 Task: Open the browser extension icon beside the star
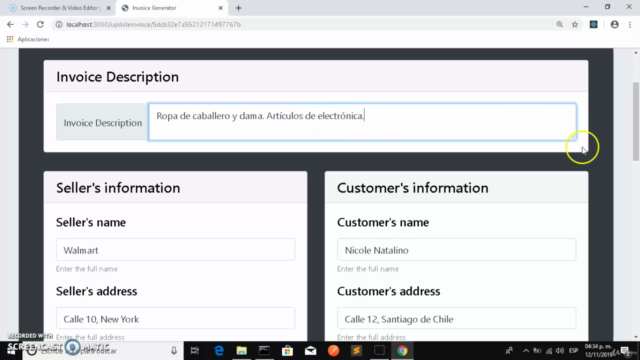click(593, 24)
